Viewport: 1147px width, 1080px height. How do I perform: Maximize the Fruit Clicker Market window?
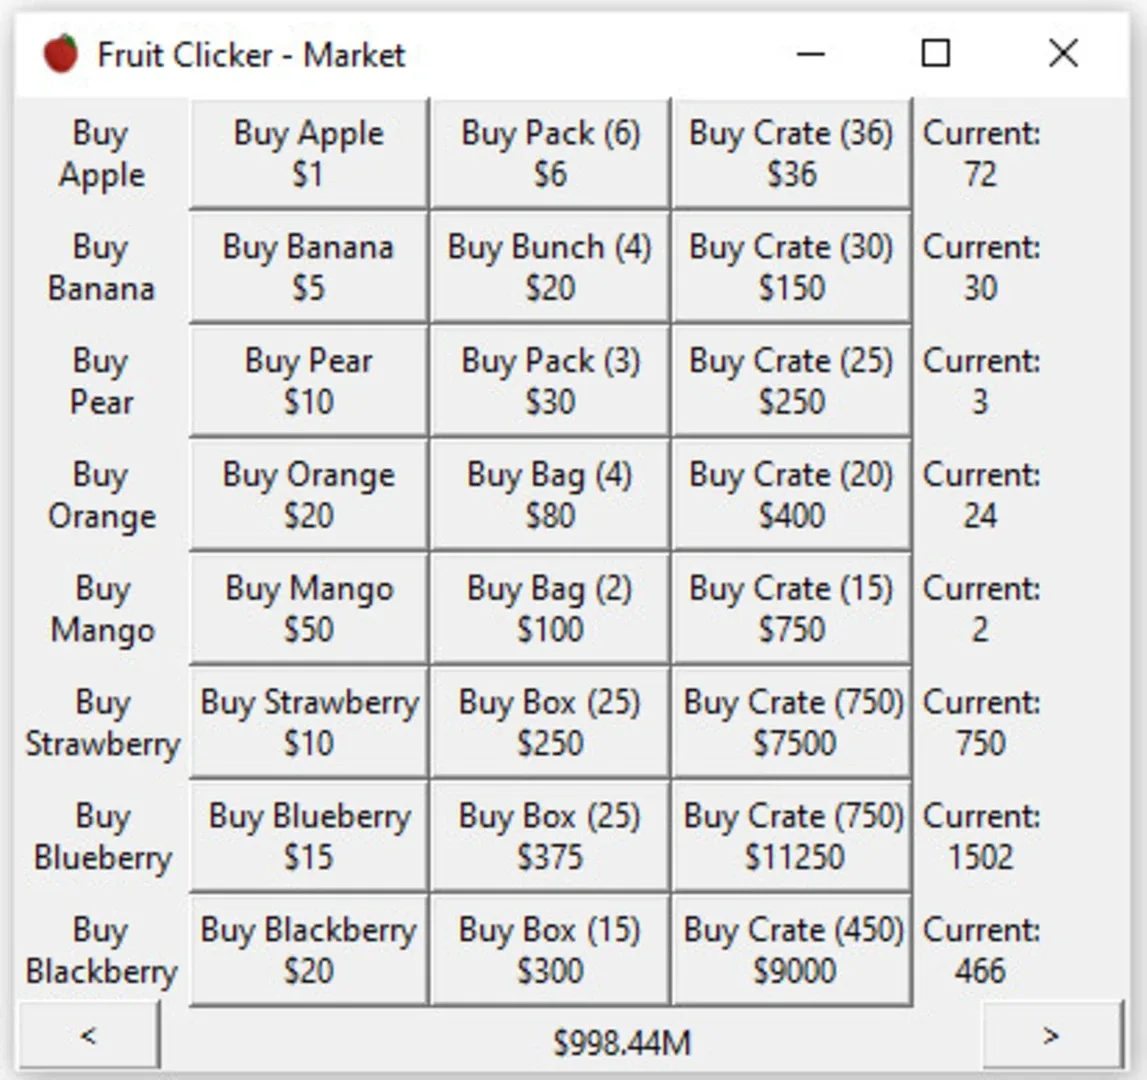[936, 53]
